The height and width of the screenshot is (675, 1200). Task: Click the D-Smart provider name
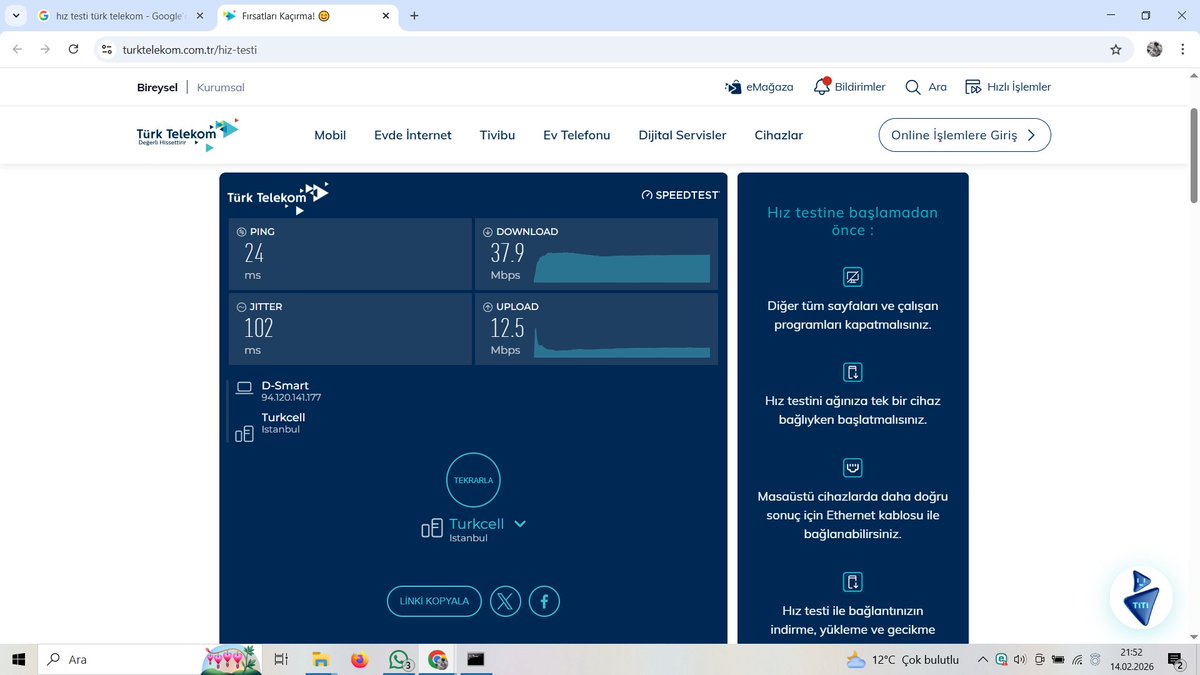point(285,385)
